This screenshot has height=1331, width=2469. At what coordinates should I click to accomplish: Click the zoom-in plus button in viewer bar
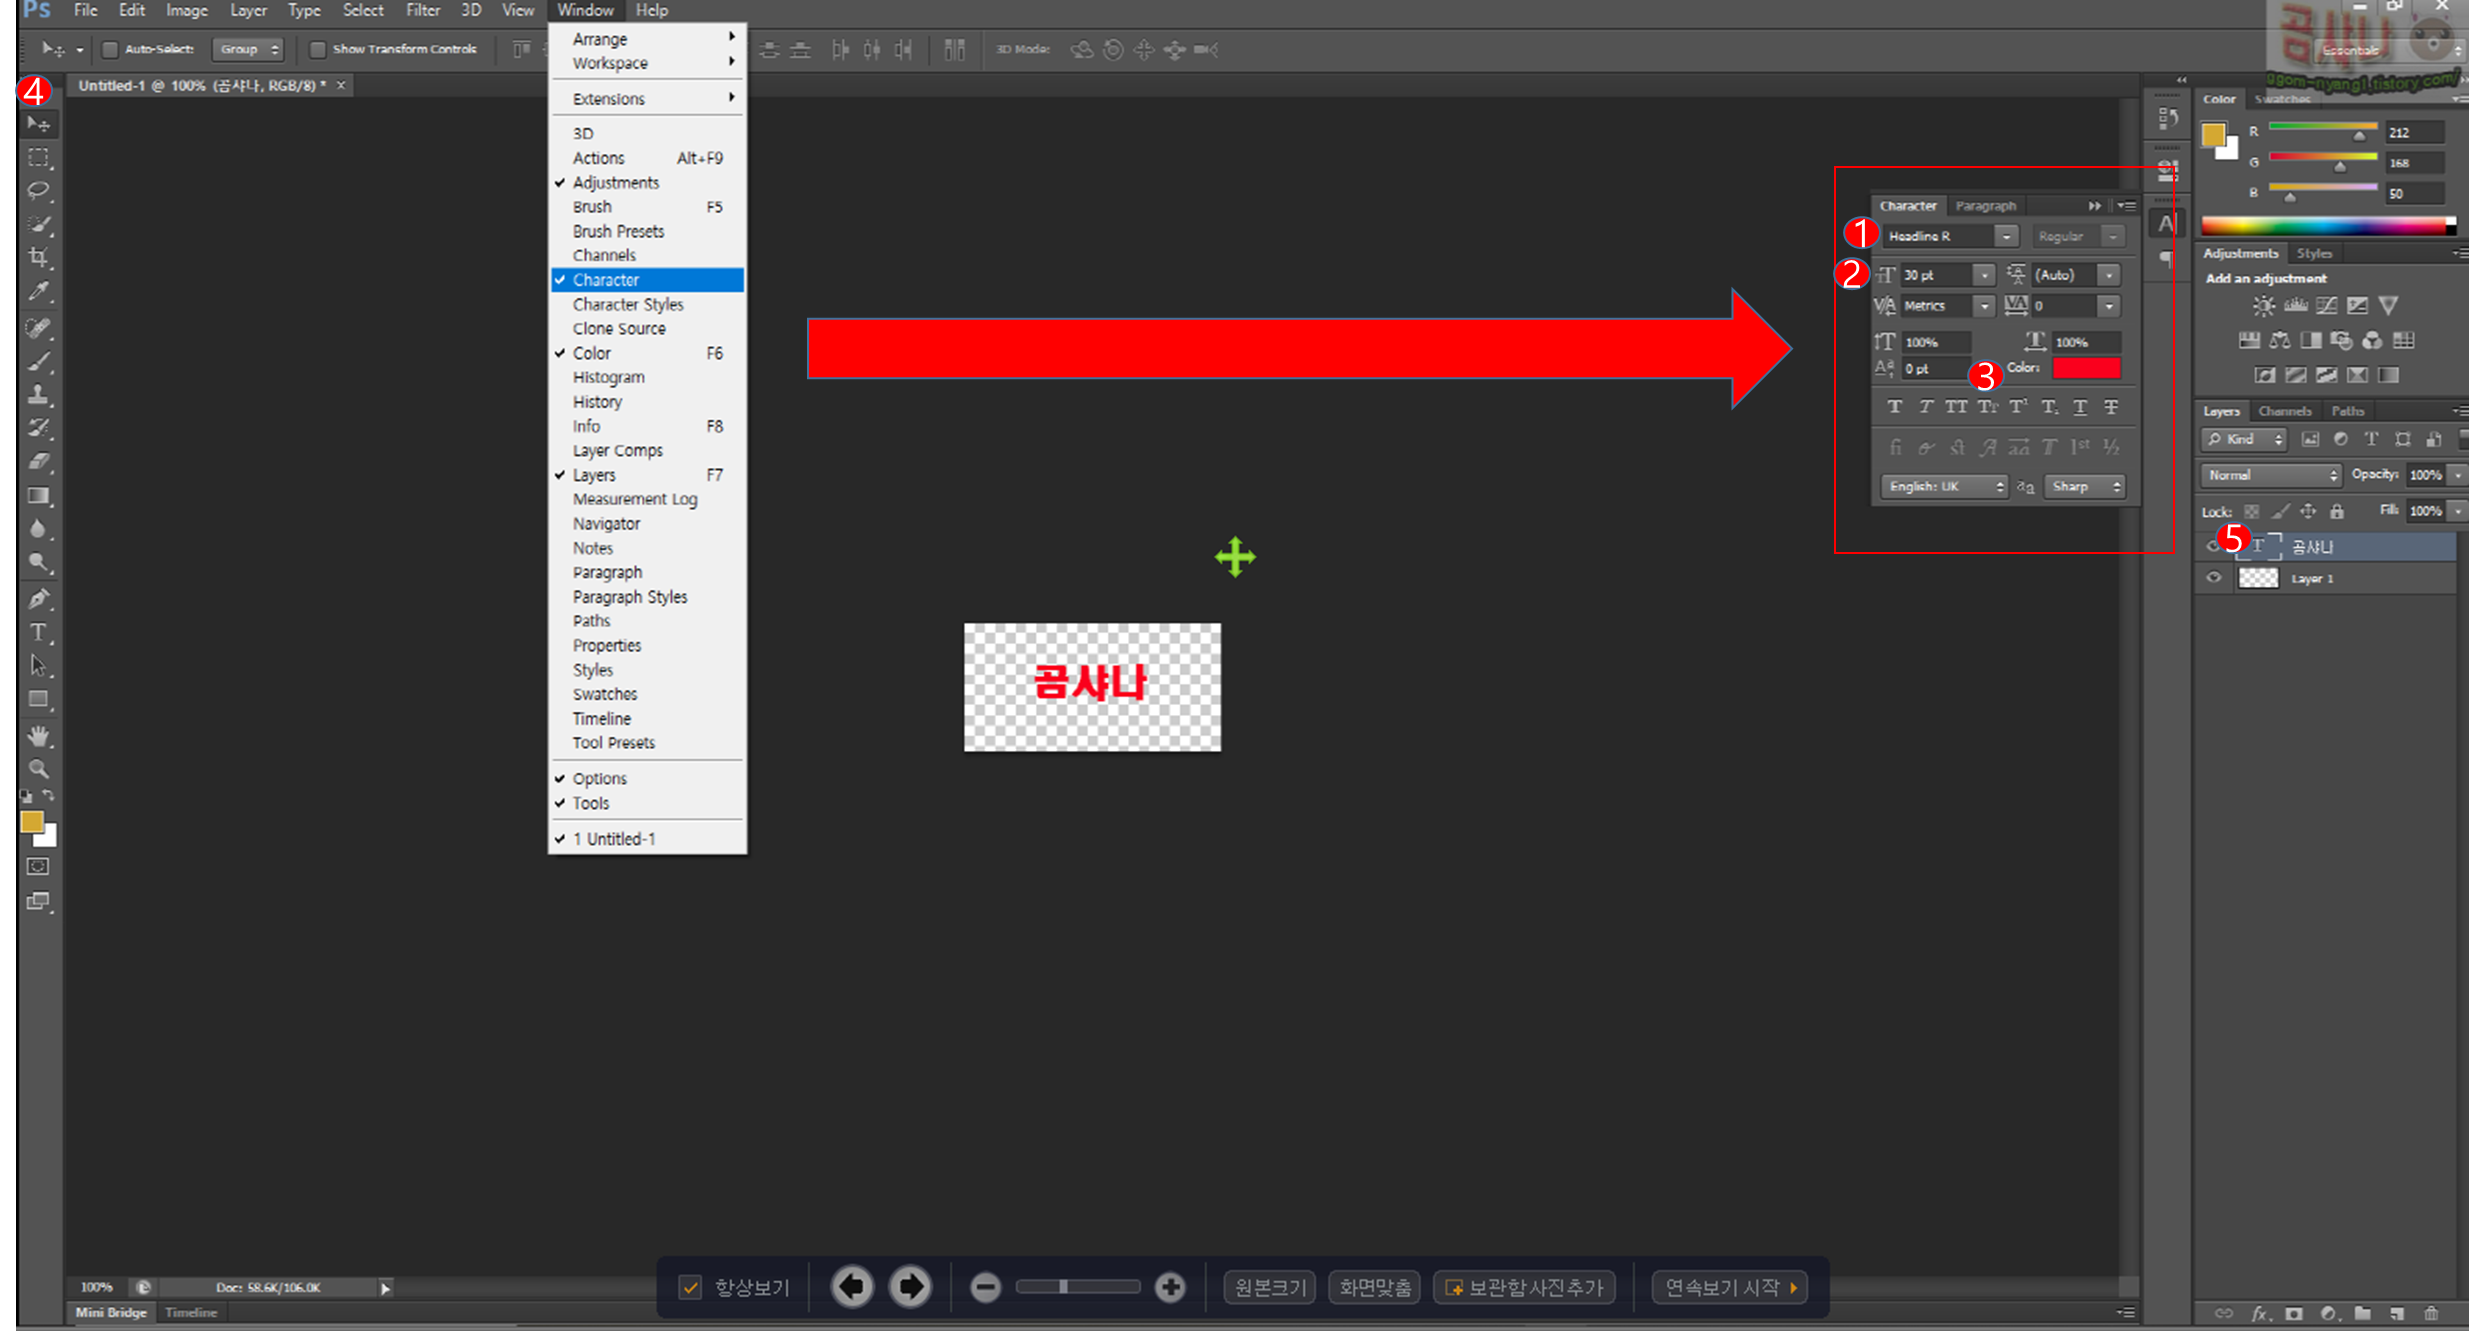pyautogui.click(x=1170, y=1287)
